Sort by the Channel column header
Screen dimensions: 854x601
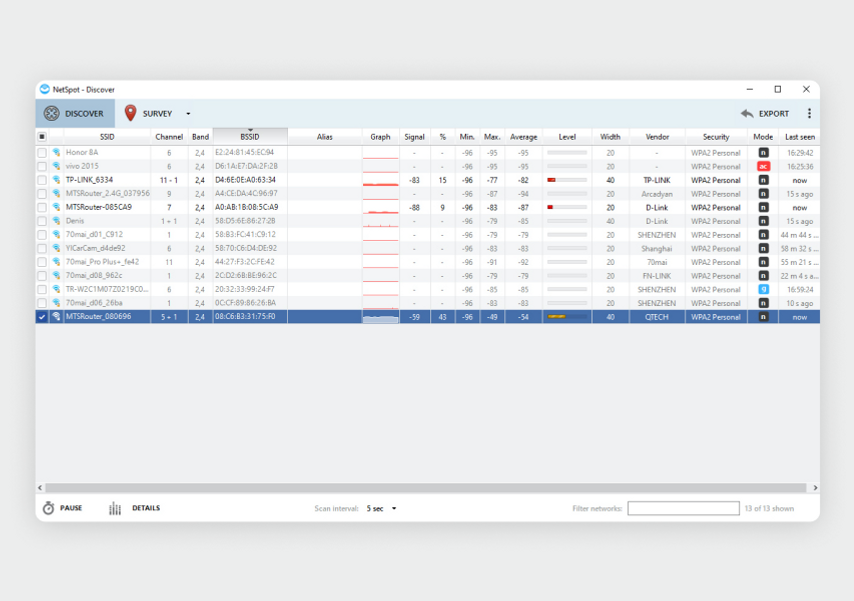click(x=169, y=137)
